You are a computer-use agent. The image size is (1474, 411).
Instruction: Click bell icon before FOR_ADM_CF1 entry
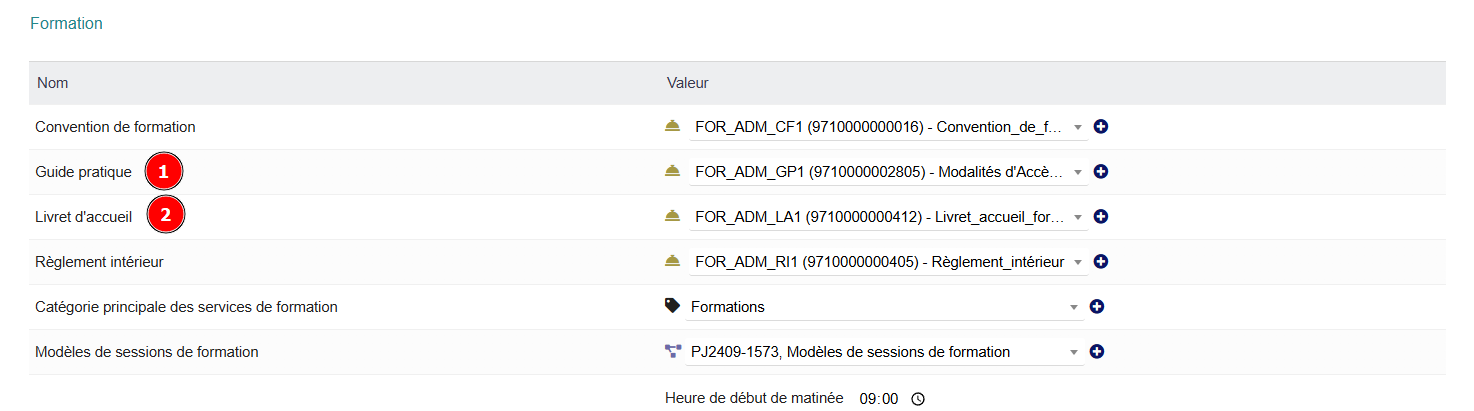coord(673,127)
